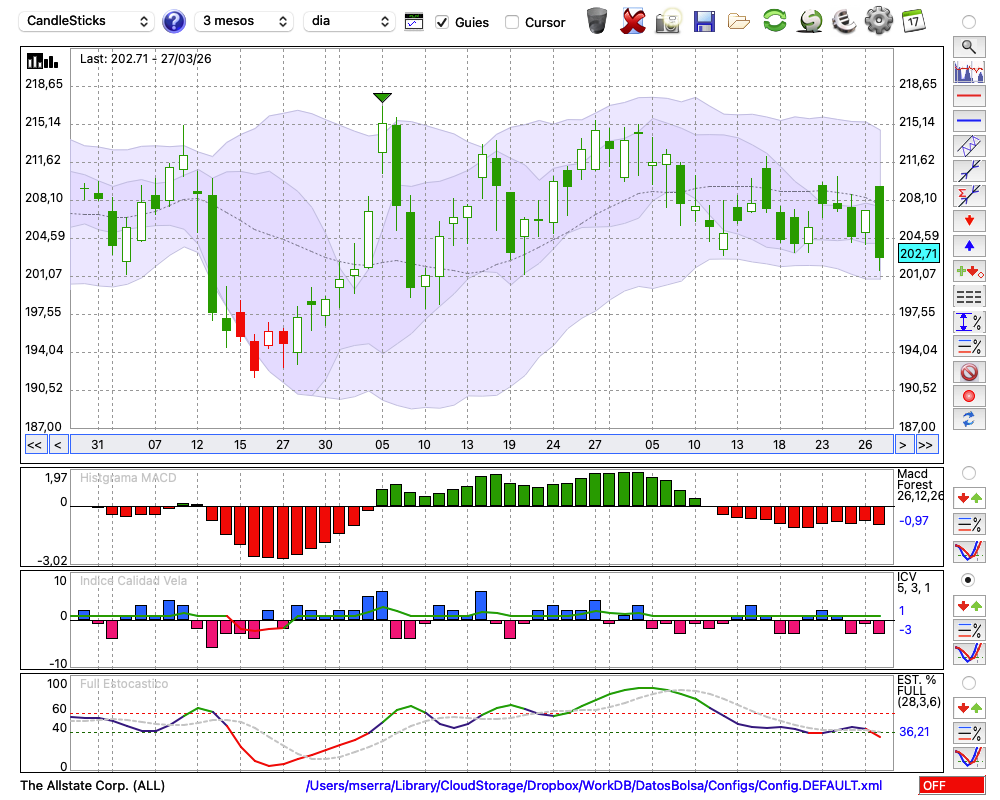Click the blue help question mark icon

click(x=173, y=22)
